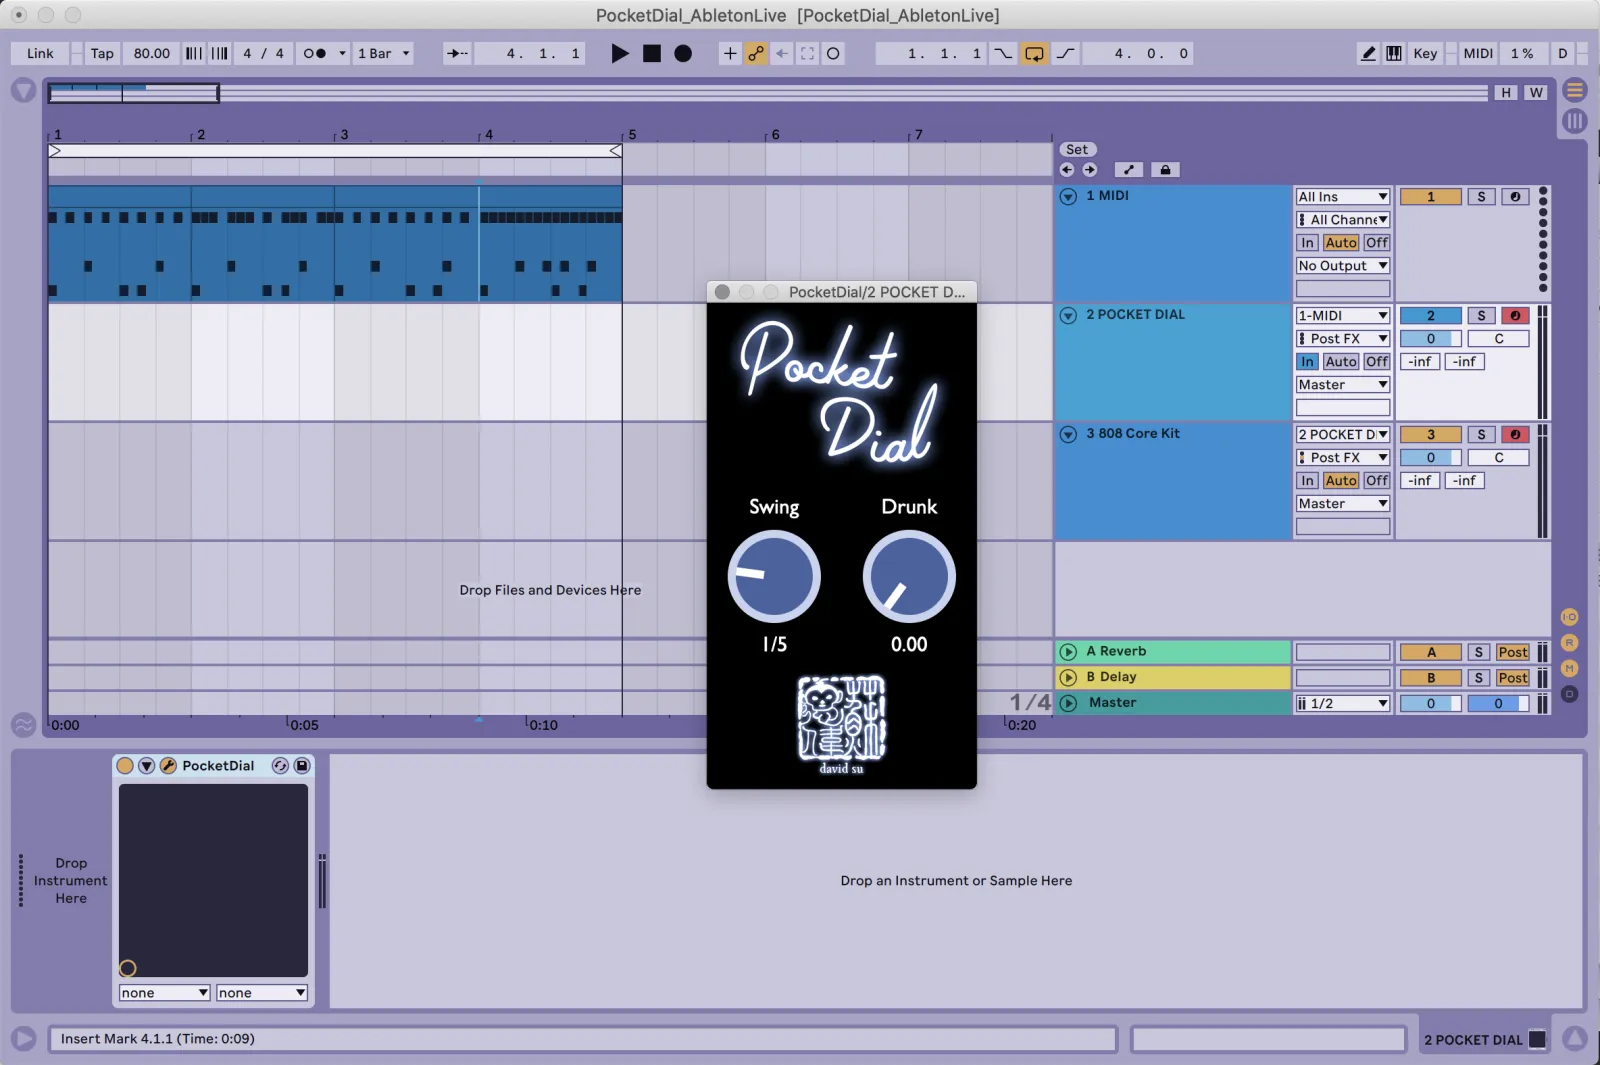Viewport: 1600px width, 1065px height.
Task: Toggle the computer MIDI keyboard icon
Action: coord(1394,54)
